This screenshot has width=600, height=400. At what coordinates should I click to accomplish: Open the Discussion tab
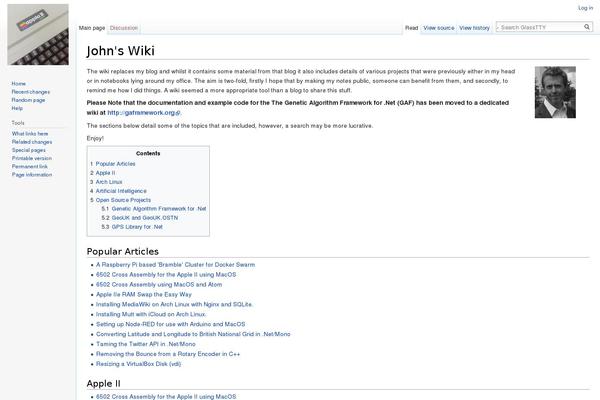click(124, 28)
